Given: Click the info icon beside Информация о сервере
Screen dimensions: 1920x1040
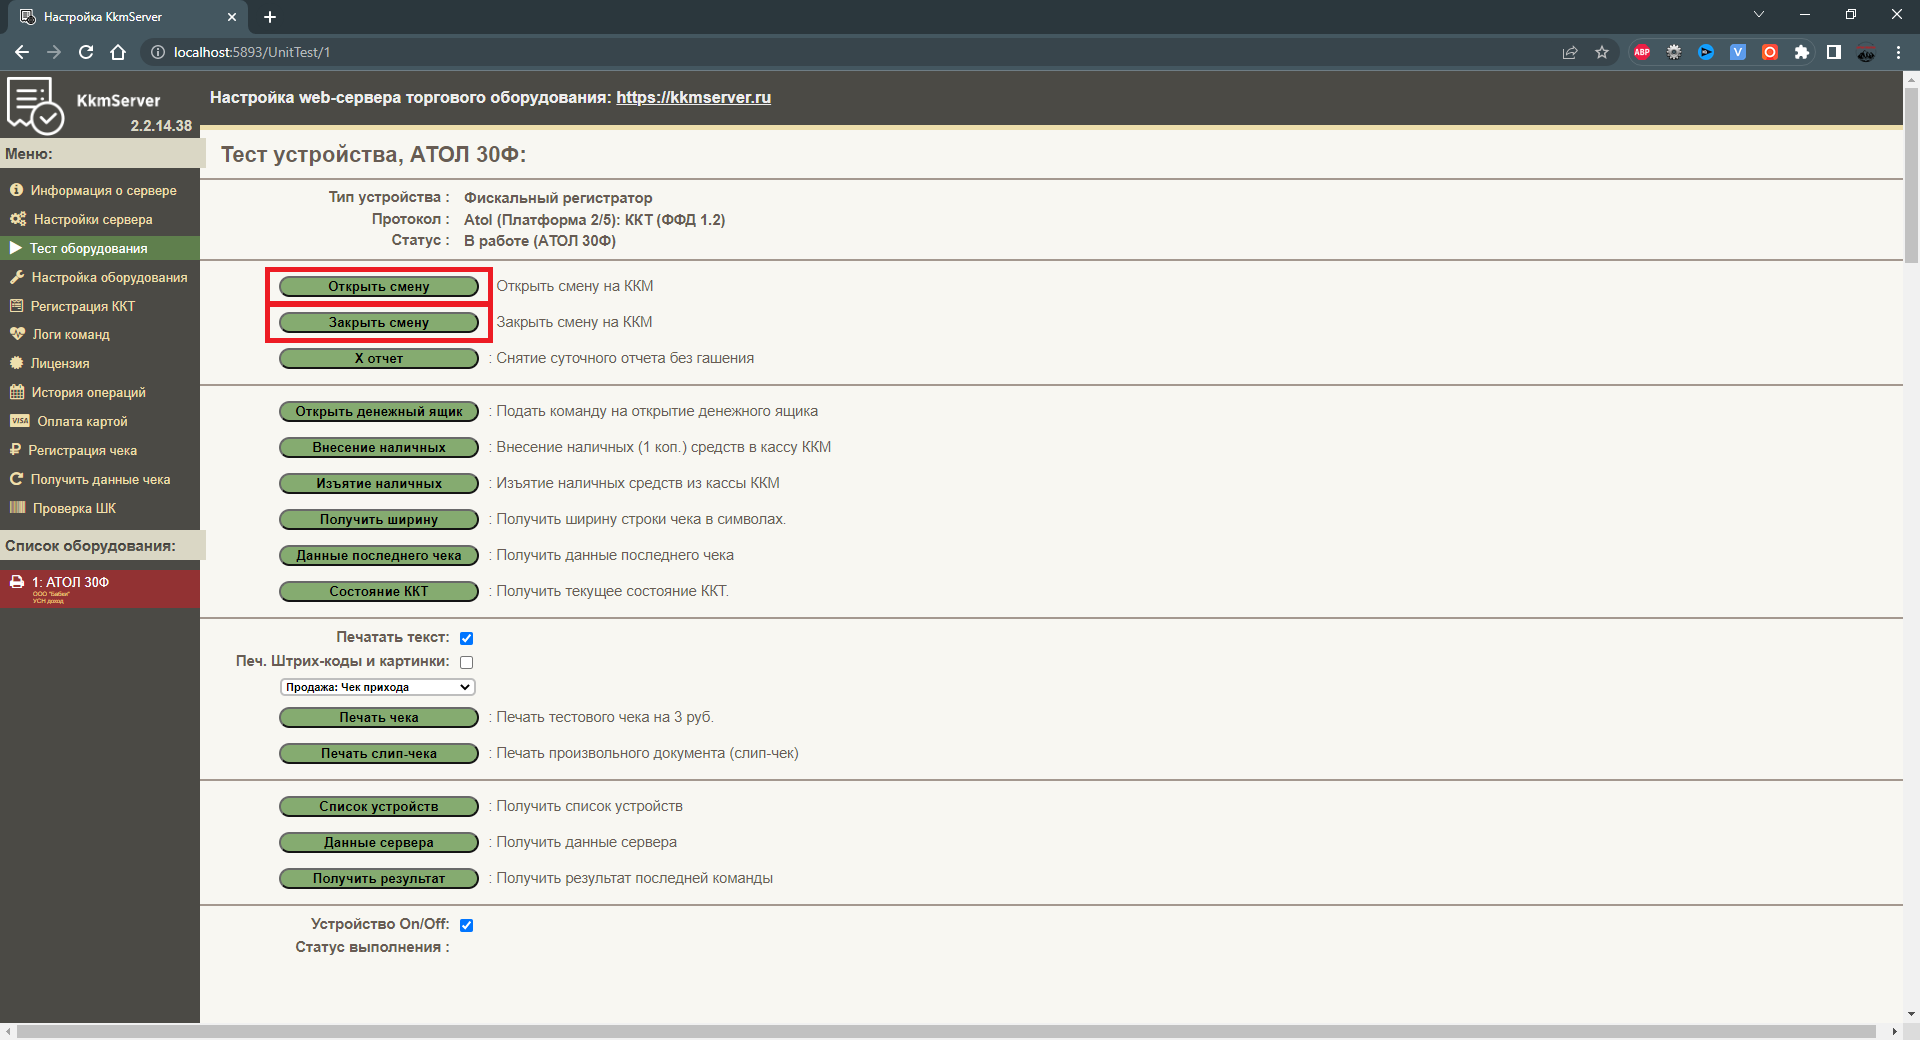Looking at the screenshot, I should click(x=16, y=190).
